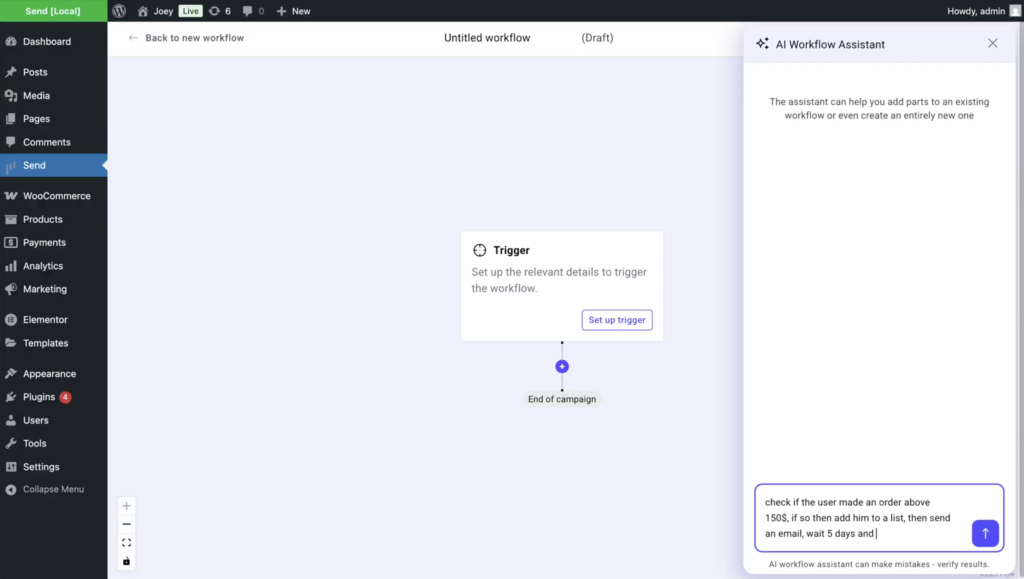Toggle canvas interactivity lock
This screenshot has height=579, width=1024.
coord(127,561)
